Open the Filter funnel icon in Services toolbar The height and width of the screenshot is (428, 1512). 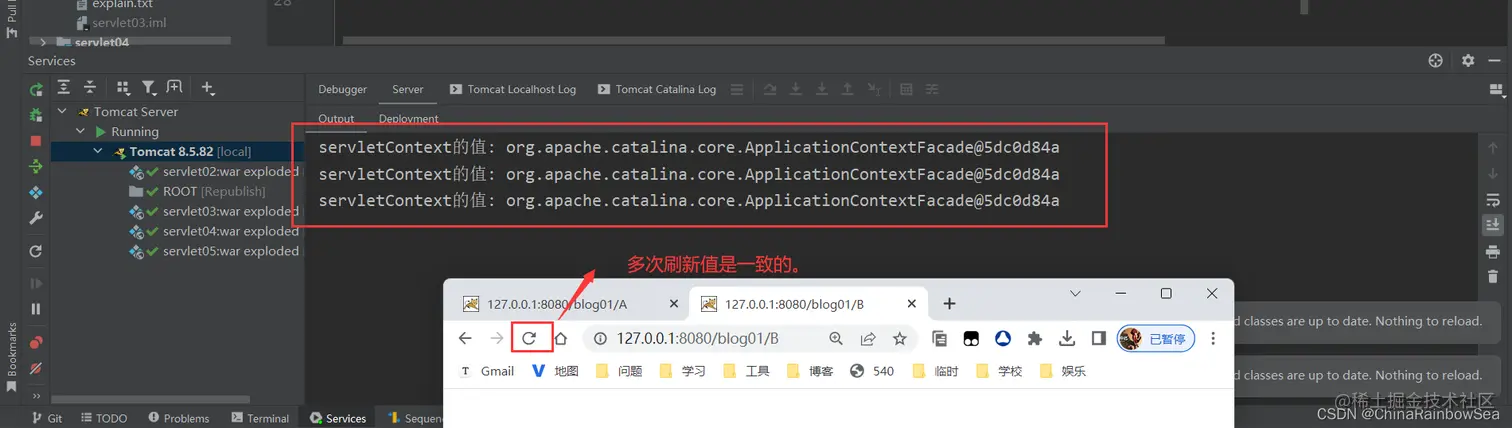[149, 88]
